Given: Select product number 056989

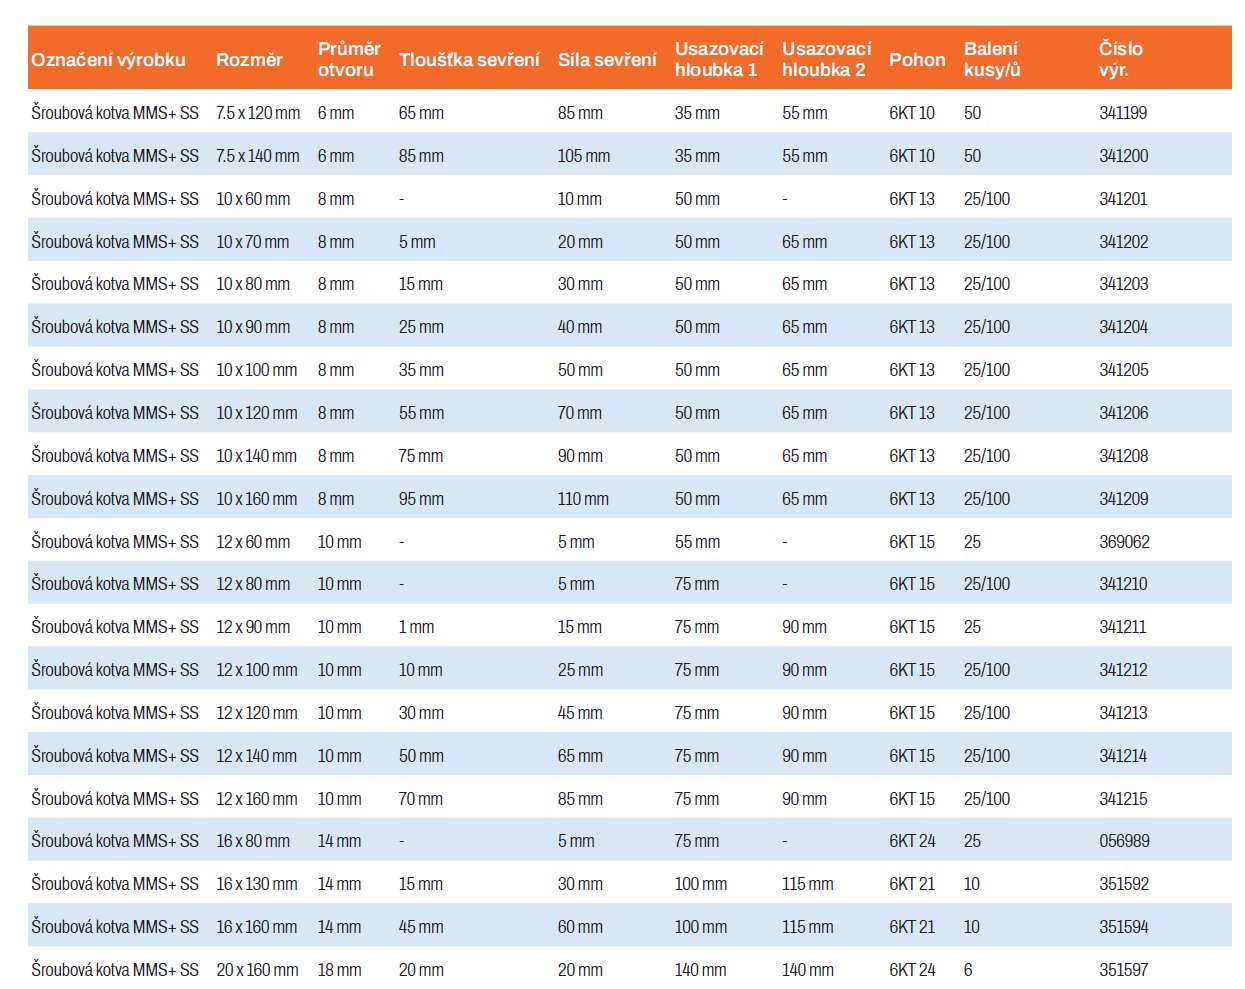Looking at the screenshot, I should tap(1124, 841).
